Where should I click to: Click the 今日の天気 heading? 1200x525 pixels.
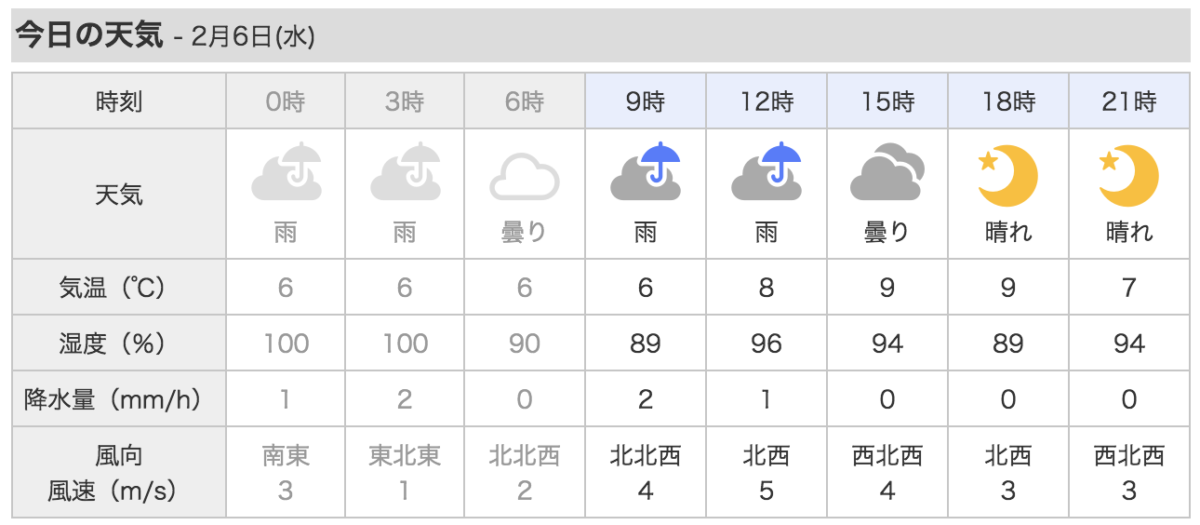point(88,36)
